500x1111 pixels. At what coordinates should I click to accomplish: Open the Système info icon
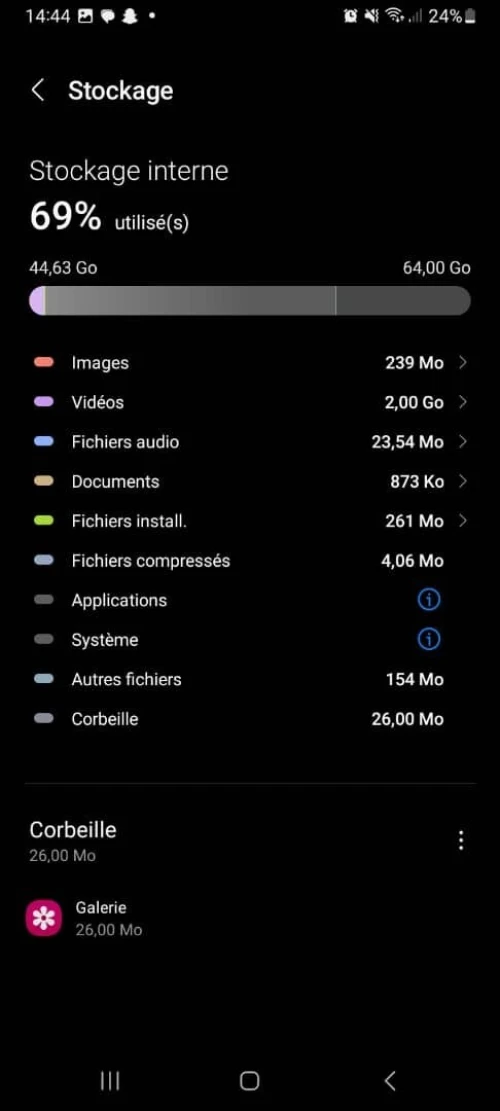point(428,640)
